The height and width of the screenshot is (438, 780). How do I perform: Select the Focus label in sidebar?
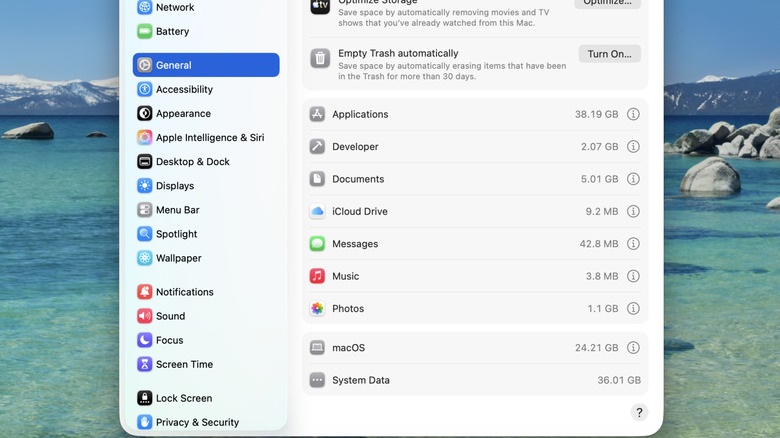pos(170,340)
